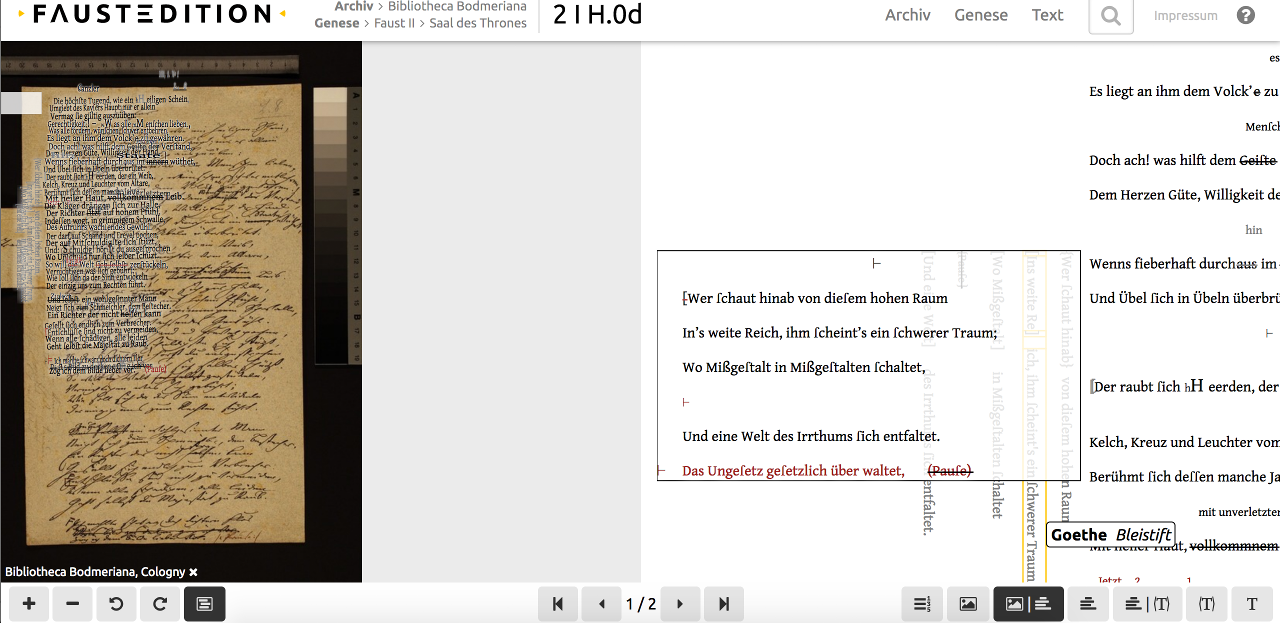1280x623 pixels.
Task: Zoom in on the facsimile with the plus button
Action: click(29, 604)
